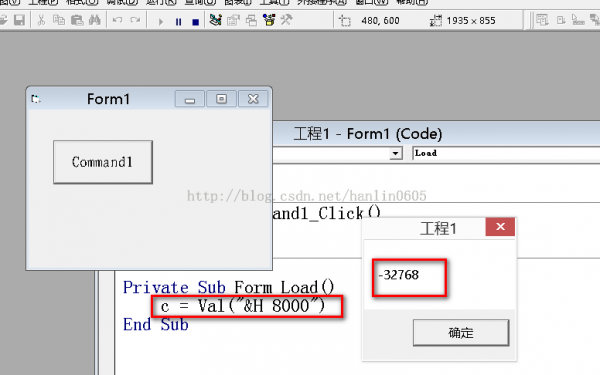Click the Private Sub Form_Load() code line
This screenshot has height=375, width=600.
pos(228,287)
